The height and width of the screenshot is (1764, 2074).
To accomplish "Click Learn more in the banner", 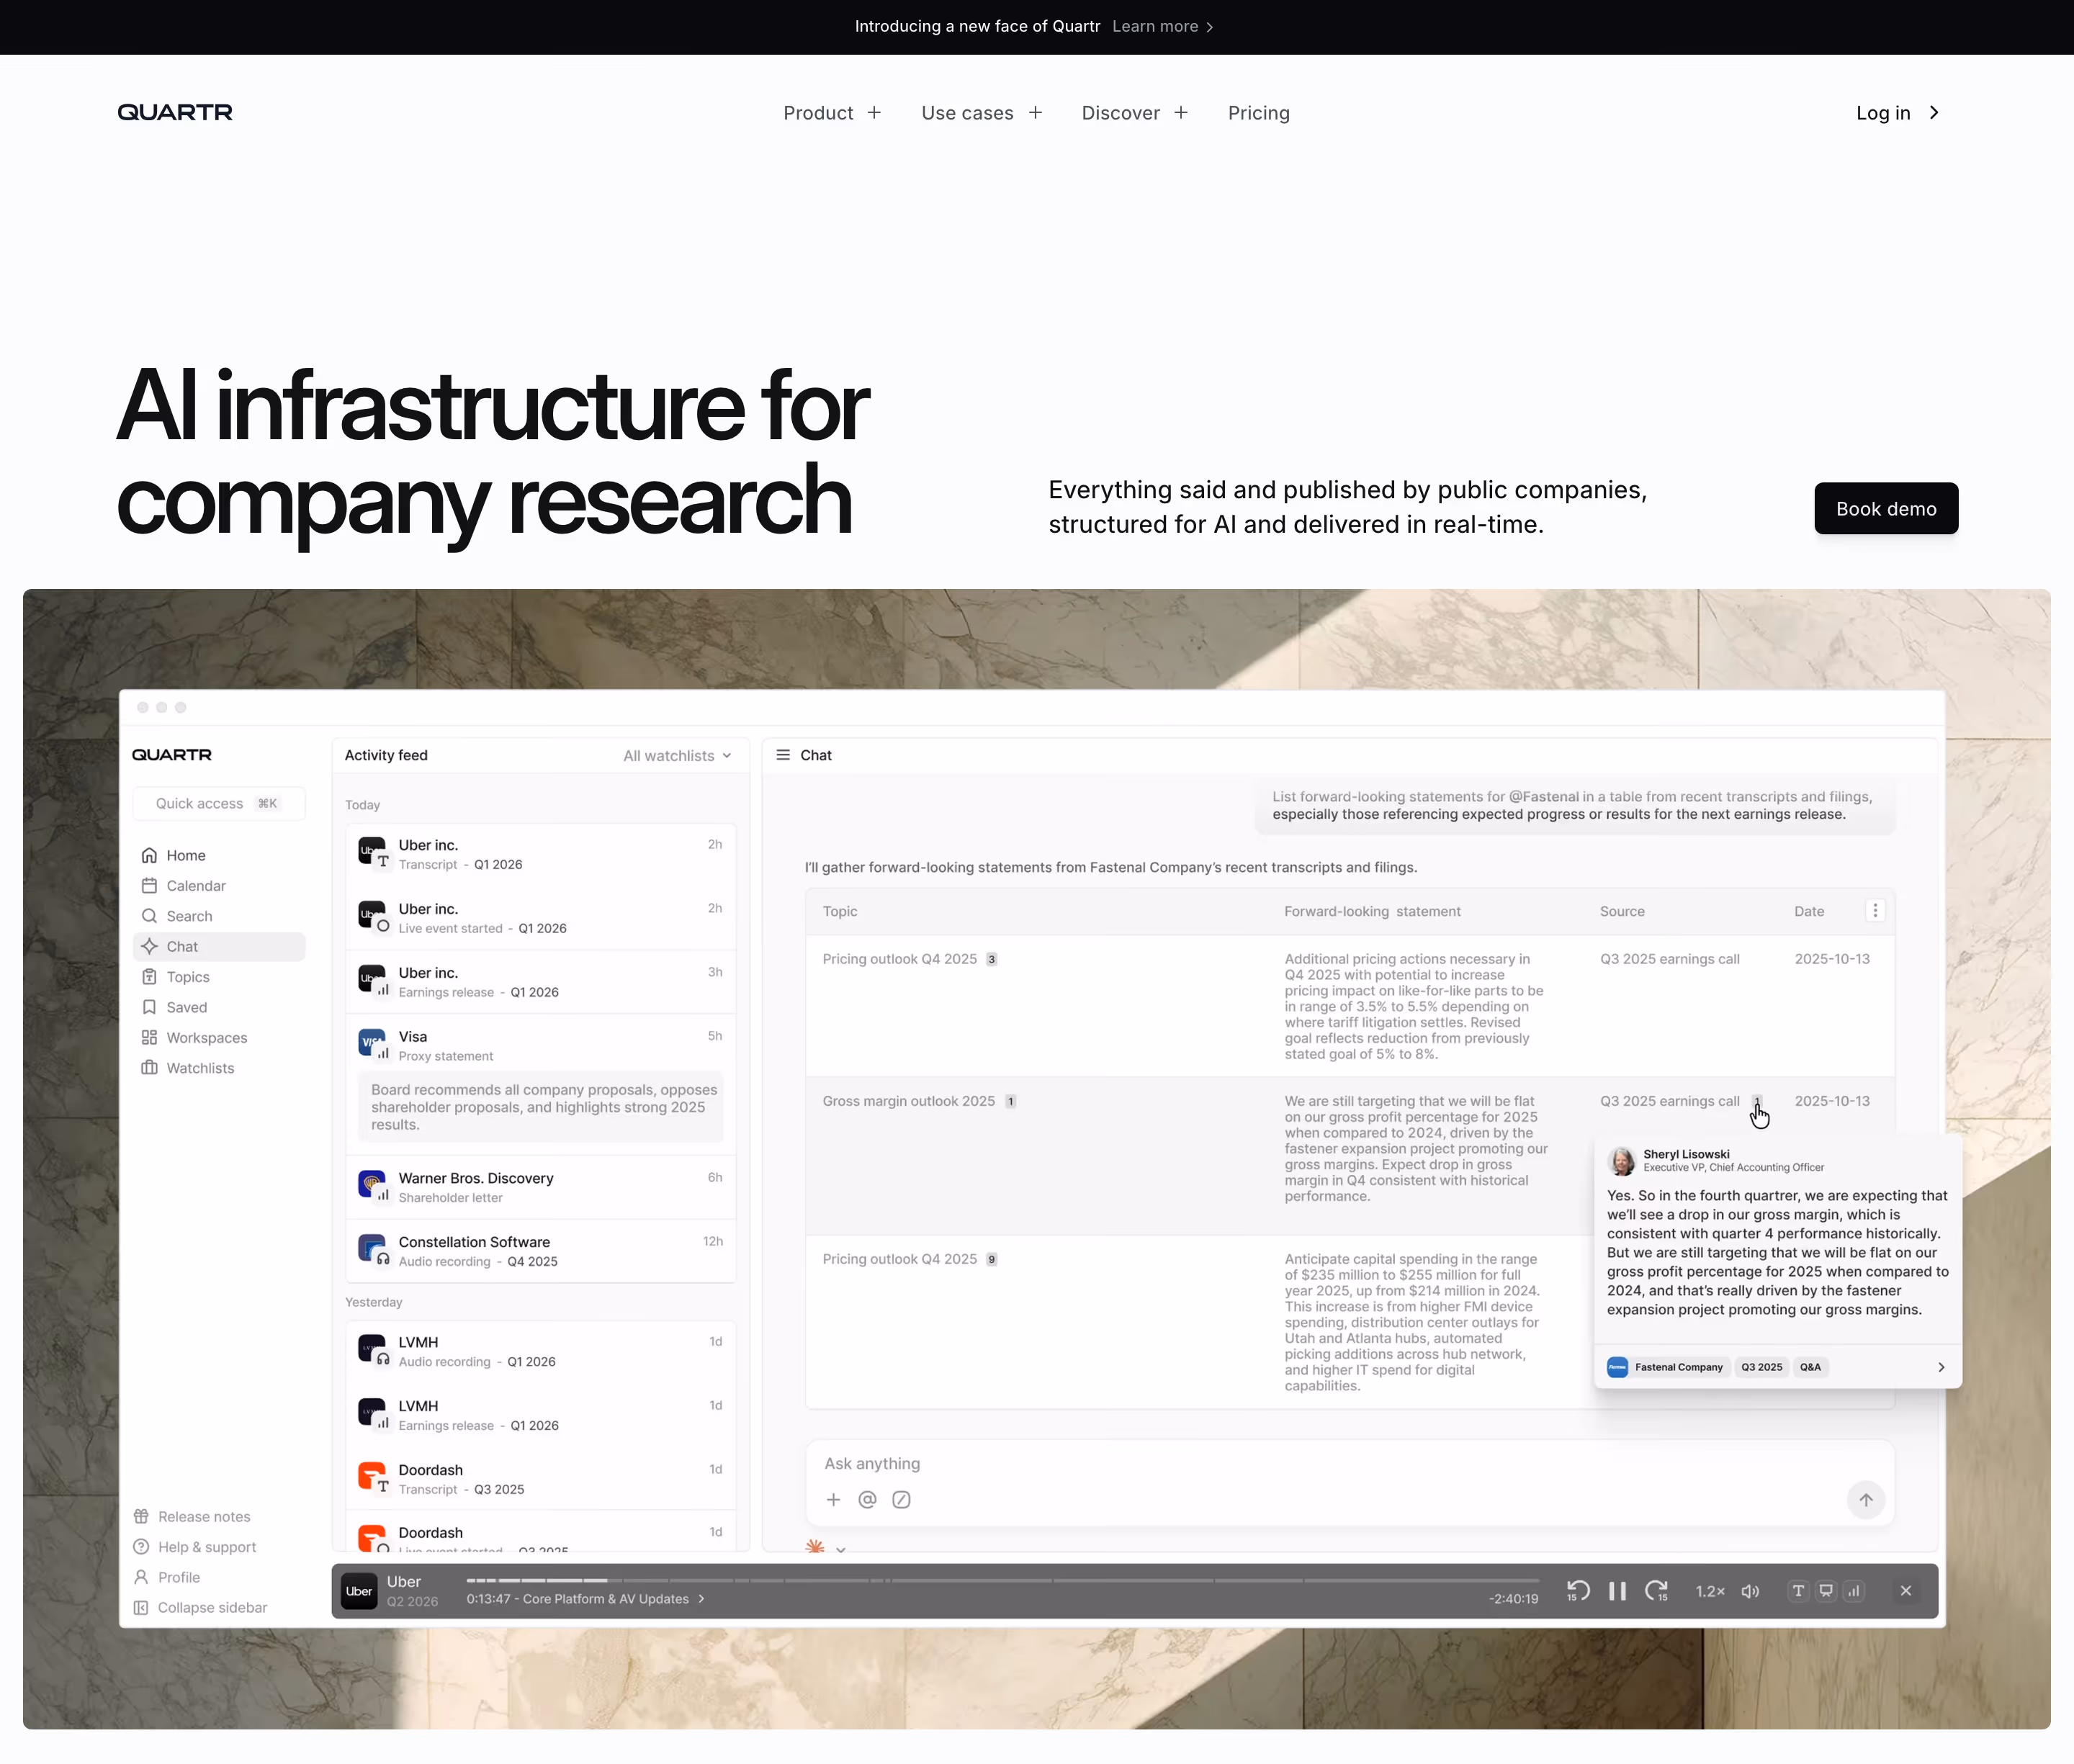I will click(1162, 26).
